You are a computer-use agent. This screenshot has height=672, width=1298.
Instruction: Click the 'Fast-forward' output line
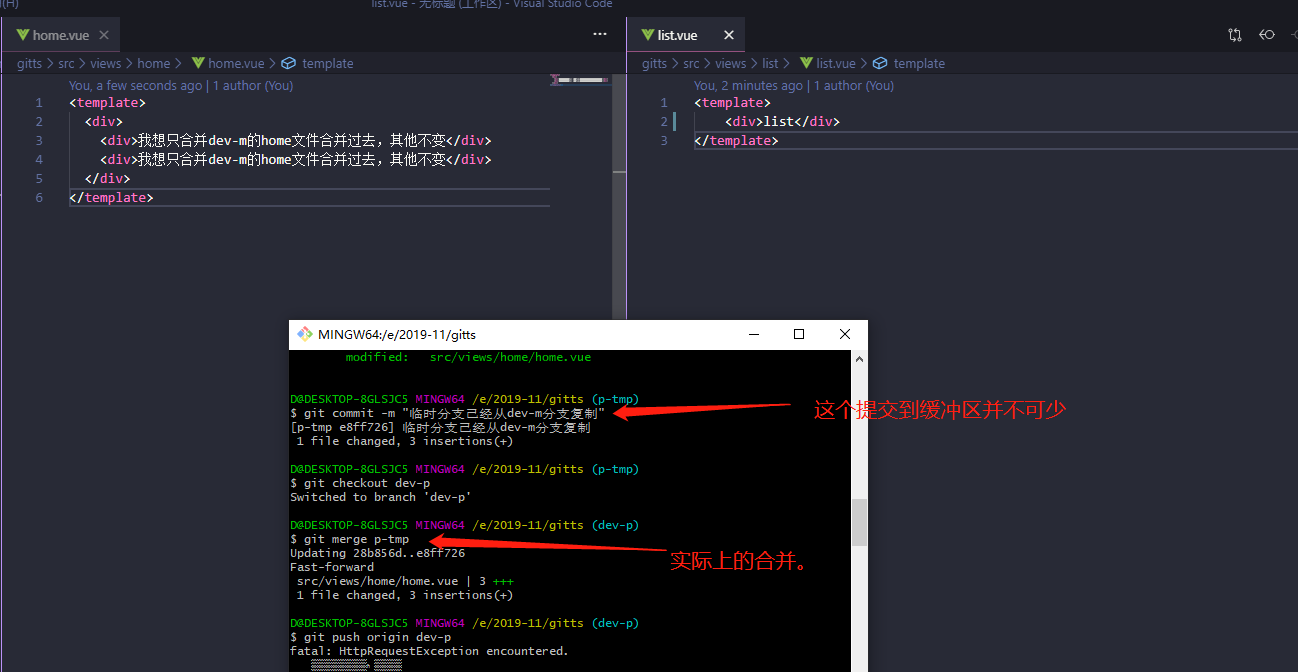332,567
